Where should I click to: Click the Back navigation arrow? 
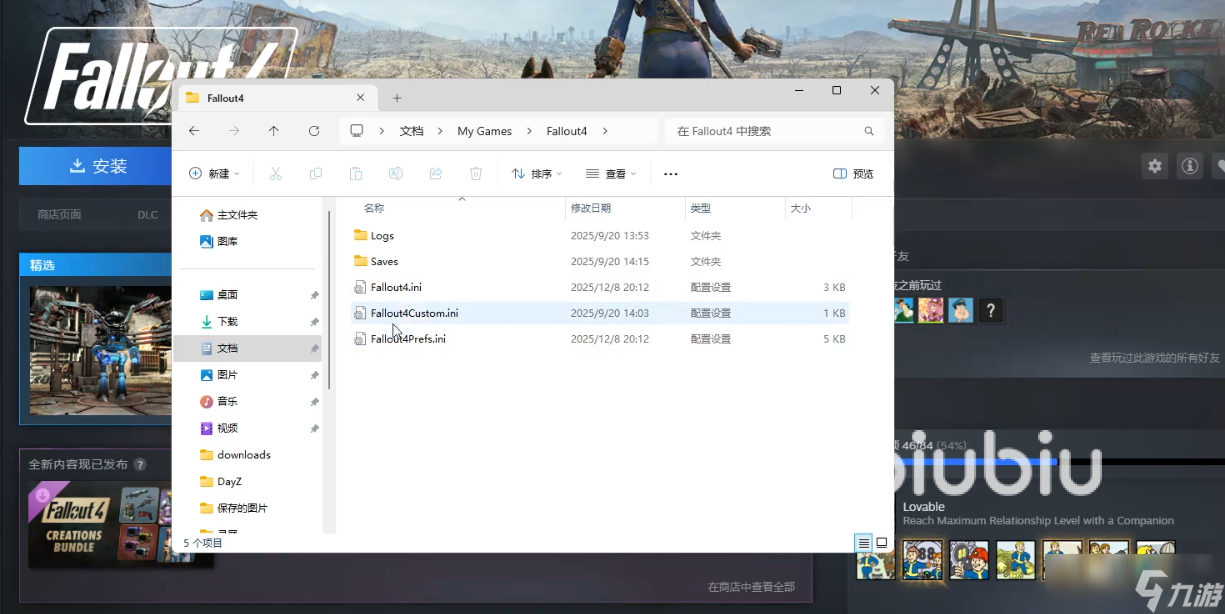194,131
